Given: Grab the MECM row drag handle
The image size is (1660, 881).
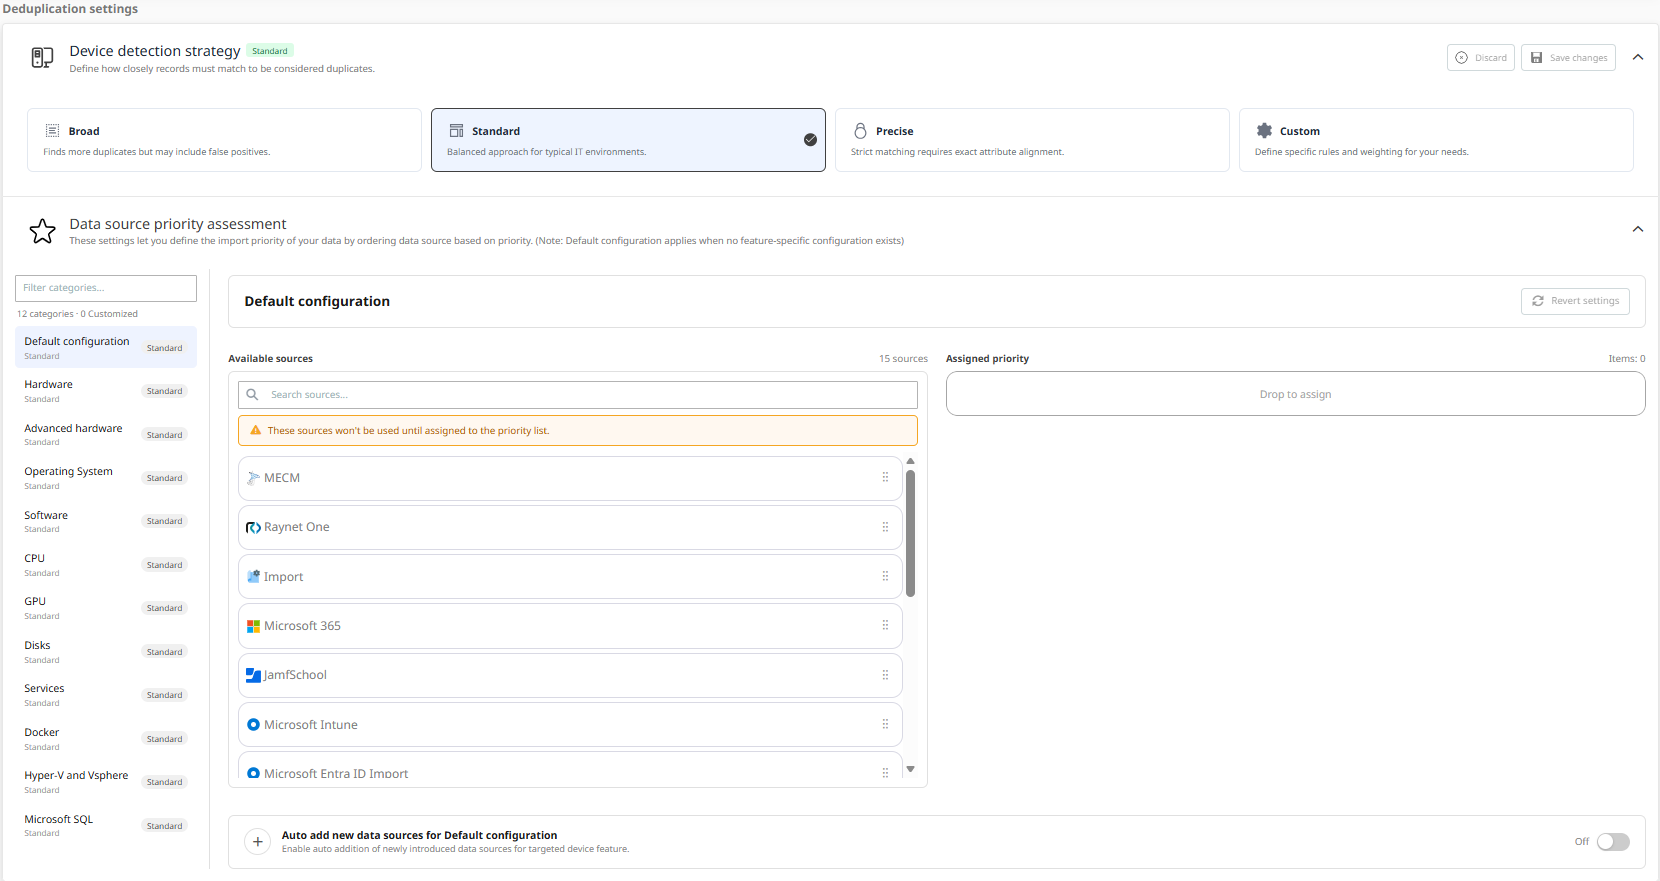Looking at the screenshot, I should (x=885, y=478).
